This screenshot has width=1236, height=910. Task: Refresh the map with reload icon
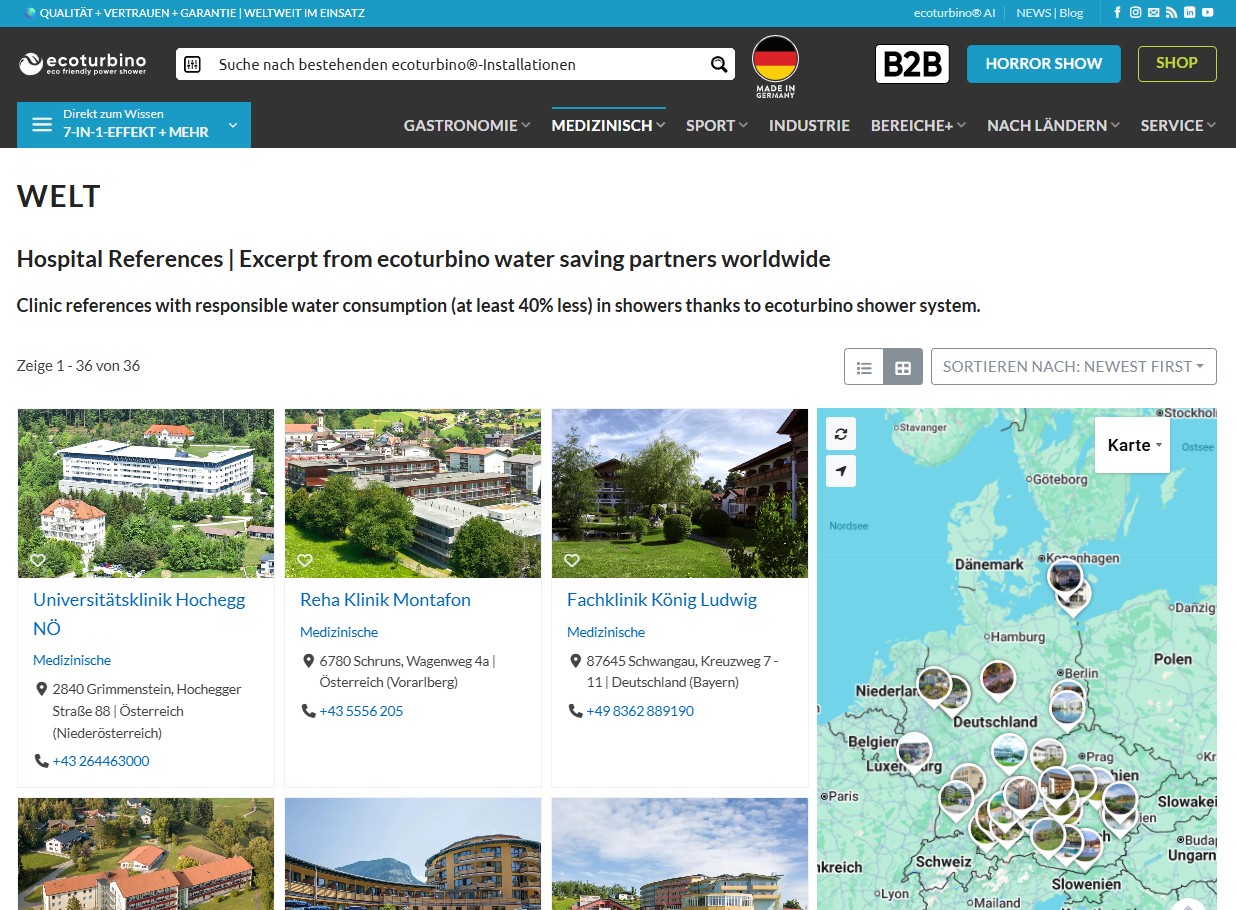click(841, 434)
